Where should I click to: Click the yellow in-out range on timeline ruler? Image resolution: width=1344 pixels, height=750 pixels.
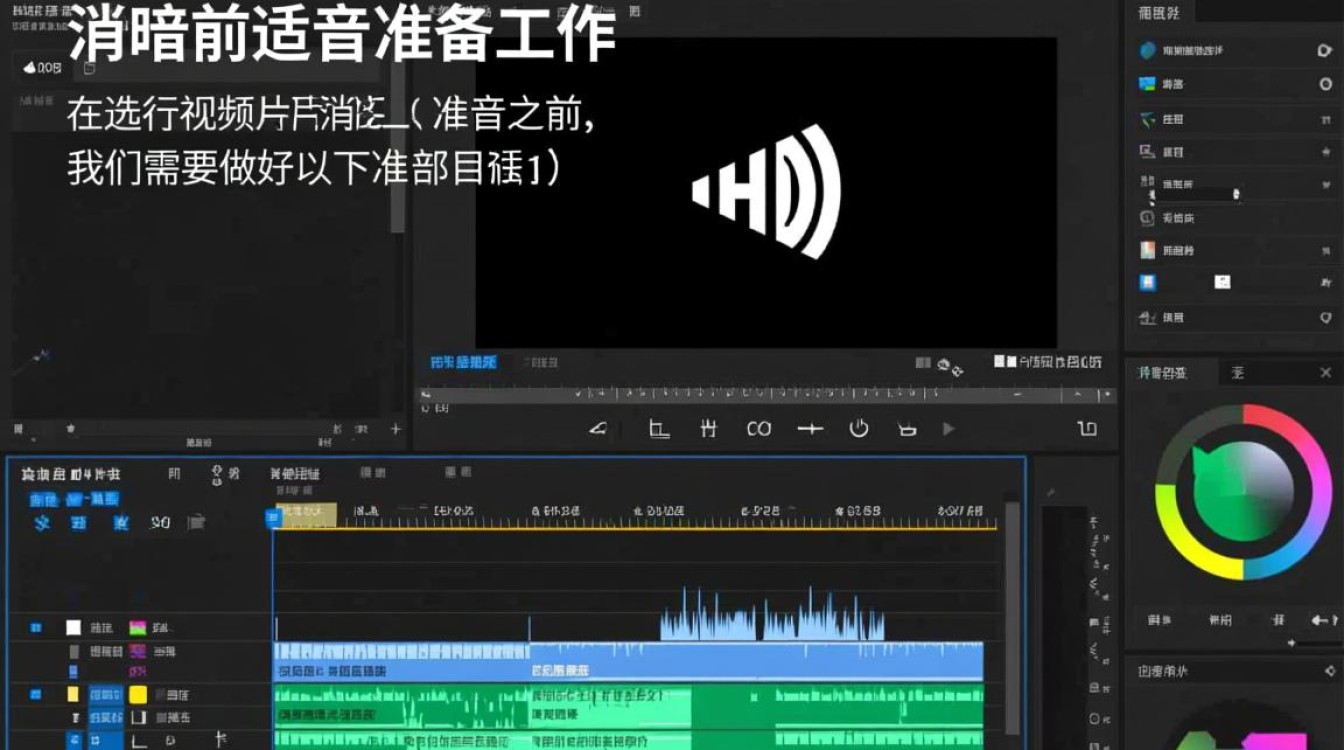pyautogui.click(x=308, y=515)
